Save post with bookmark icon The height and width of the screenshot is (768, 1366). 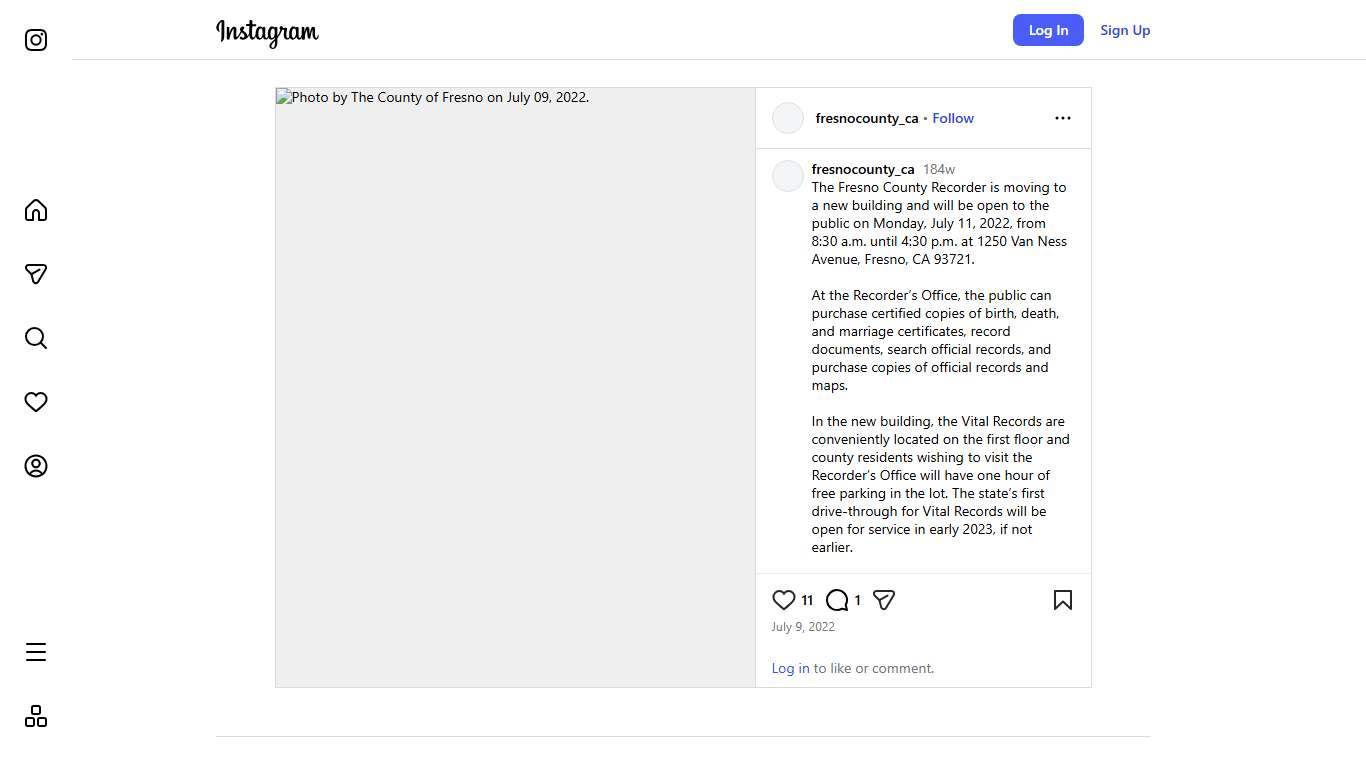(1062, 600)
